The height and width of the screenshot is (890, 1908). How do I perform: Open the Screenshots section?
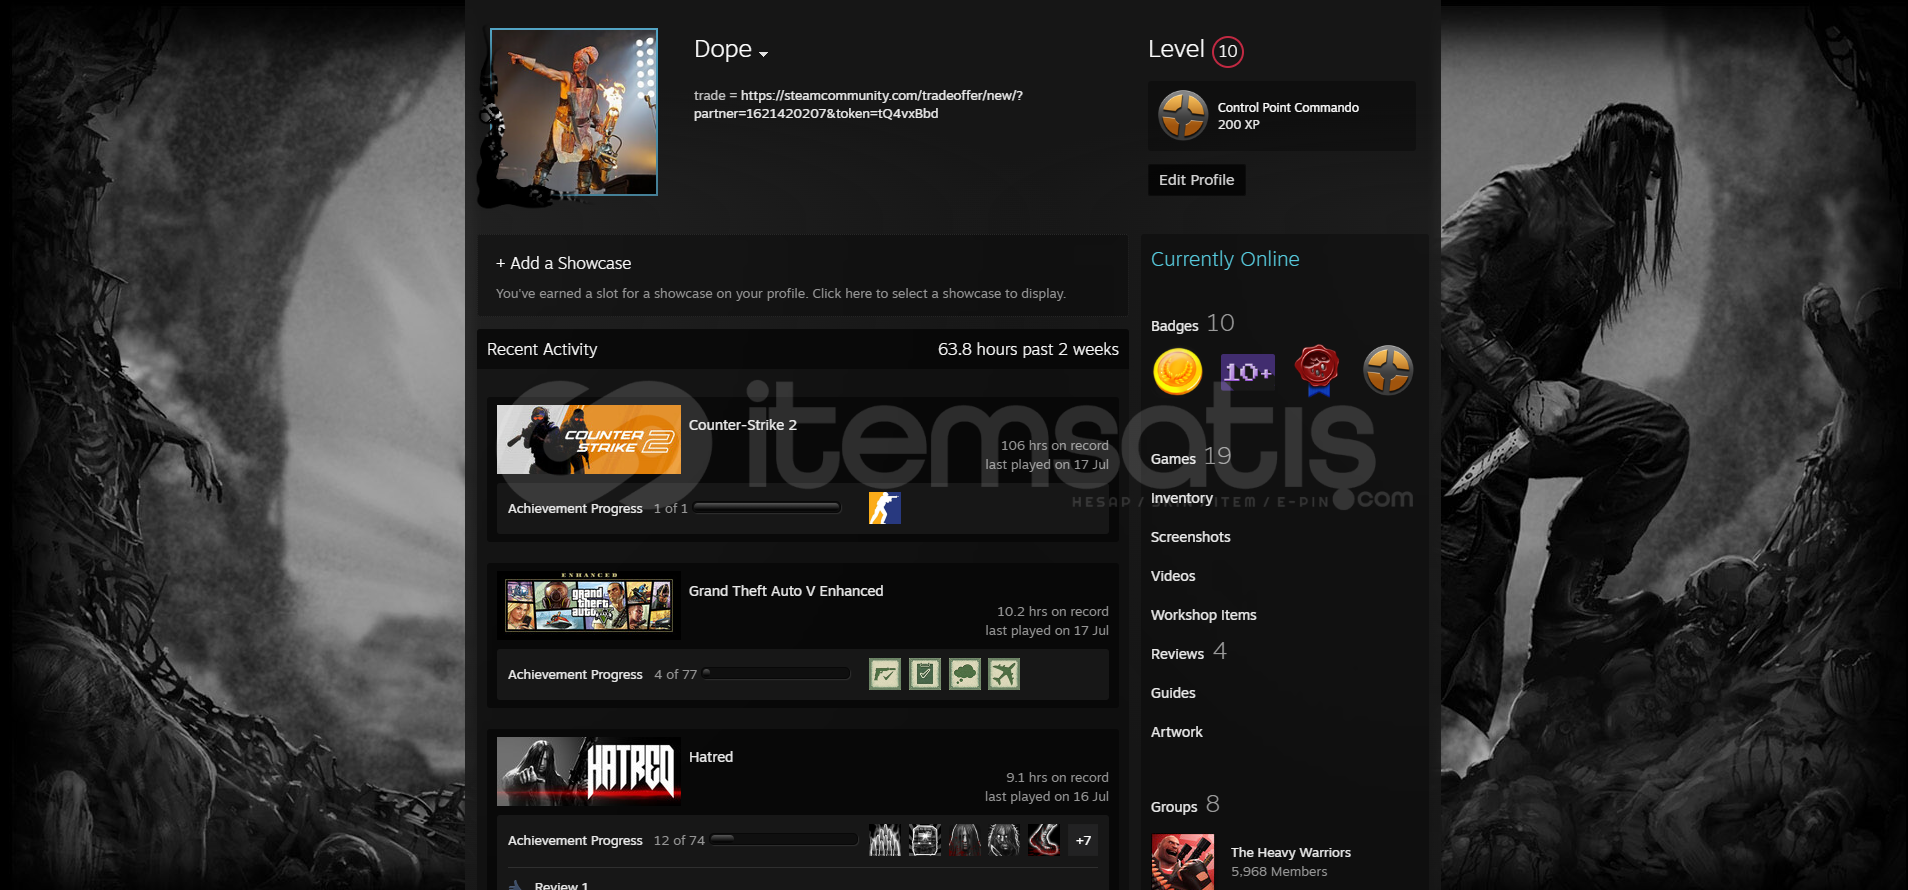1190,537
